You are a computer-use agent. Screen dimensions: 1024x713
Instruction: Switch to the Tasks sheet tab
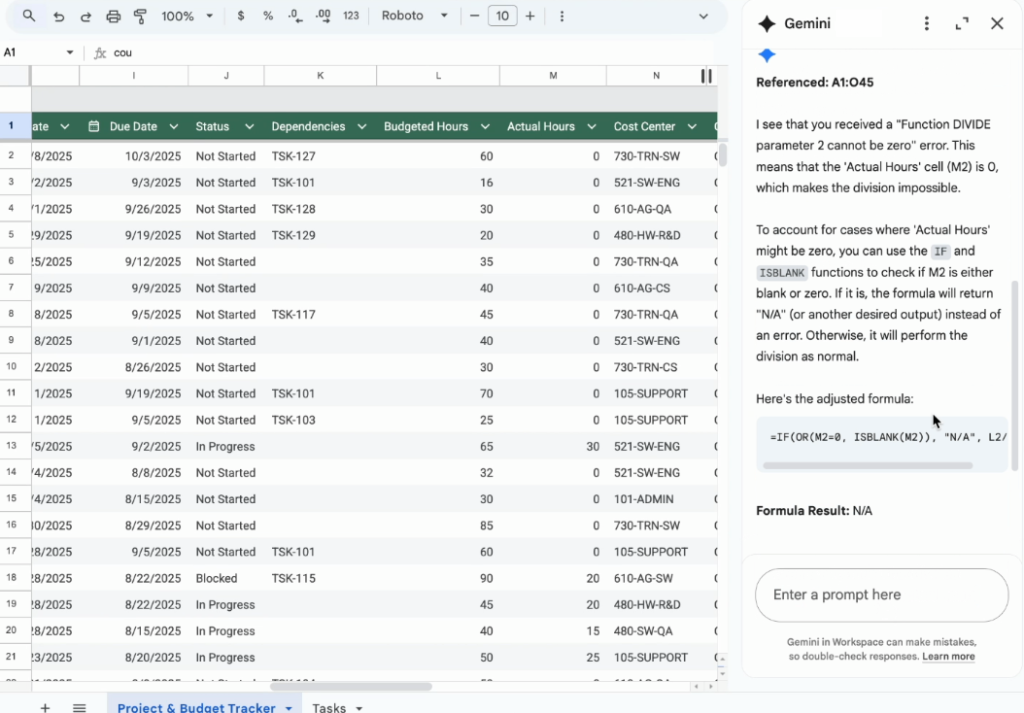point(336,707)
